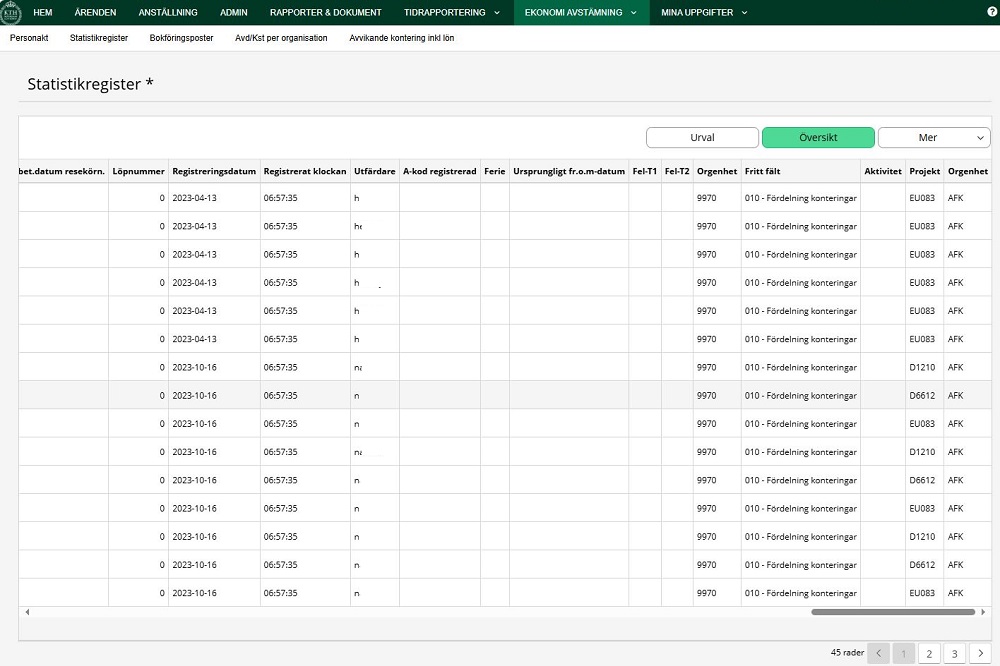Expand the Mina Uppgifter menu

(704, 12)
